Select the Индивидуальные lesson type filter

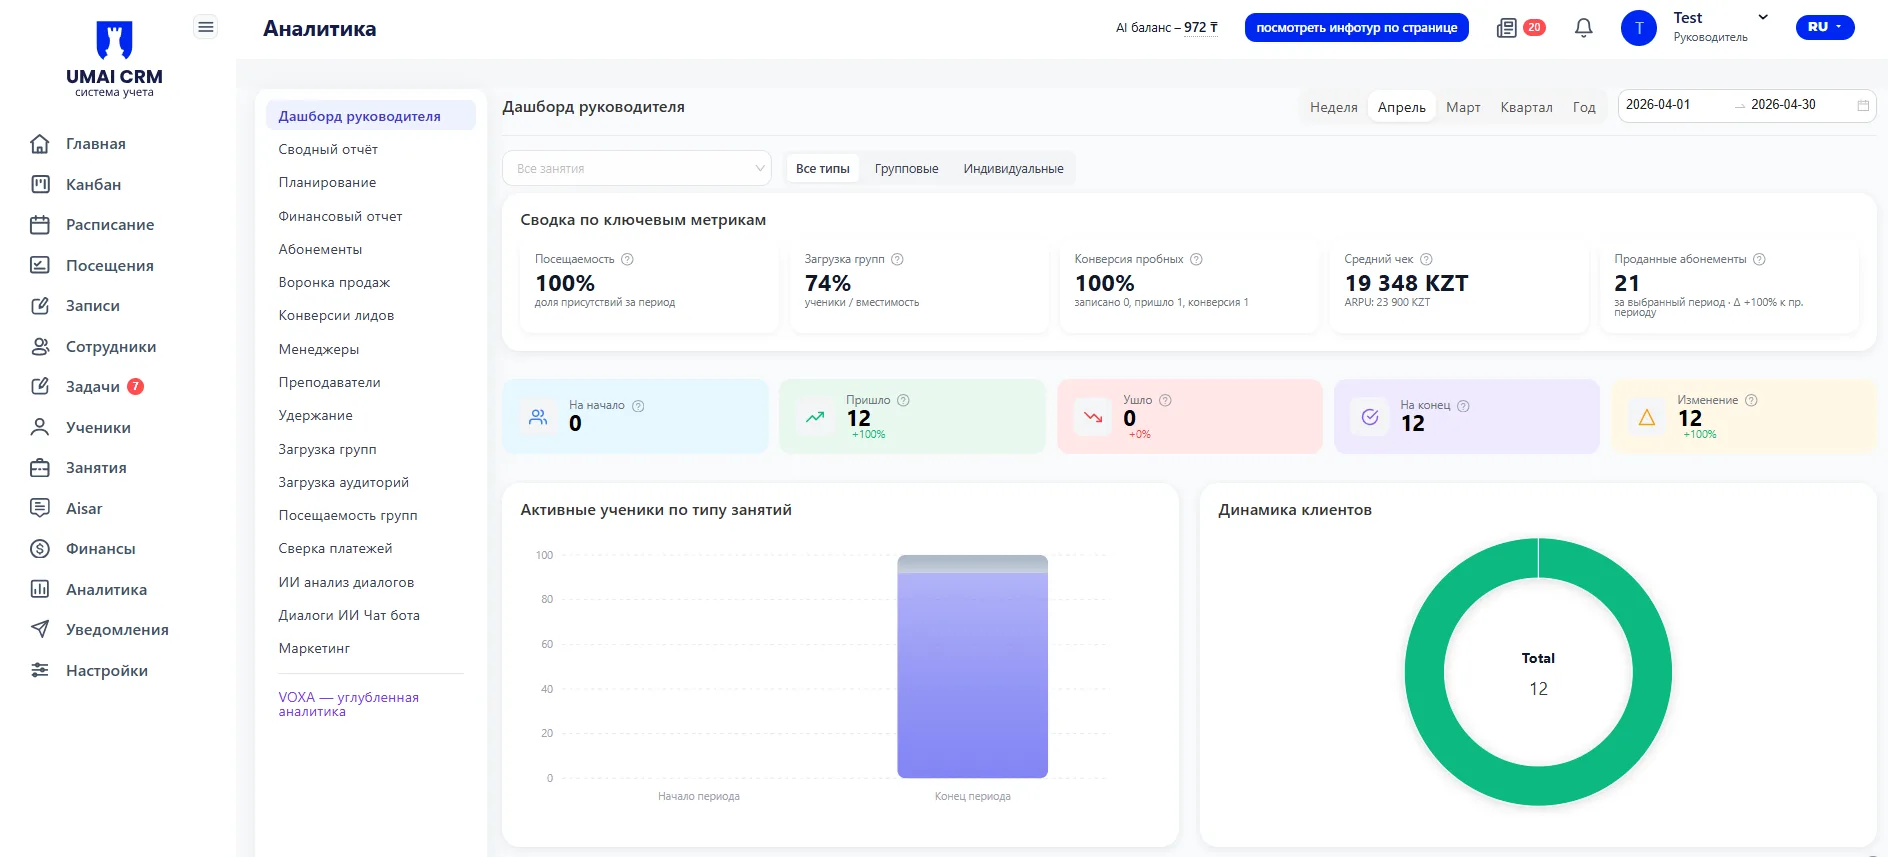(x=1013, y=169)
